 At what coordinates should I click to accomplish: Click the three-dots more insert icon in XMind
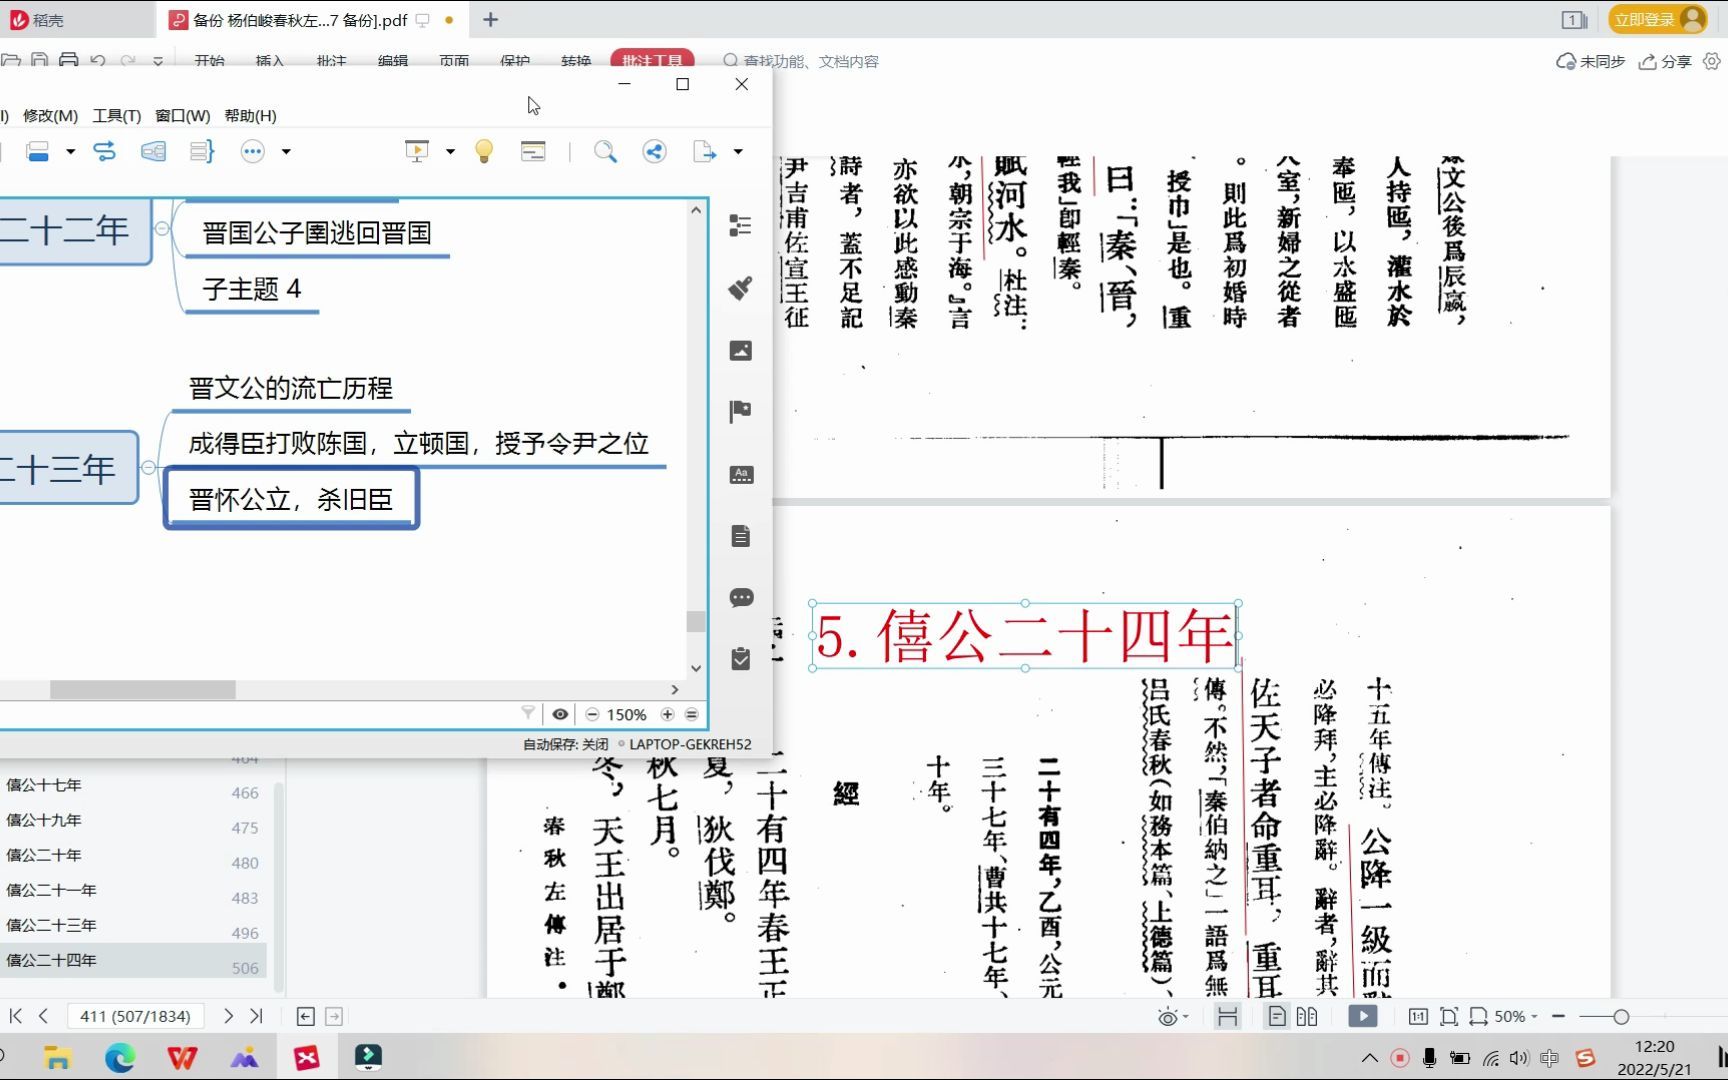click(x=253, y=151)
